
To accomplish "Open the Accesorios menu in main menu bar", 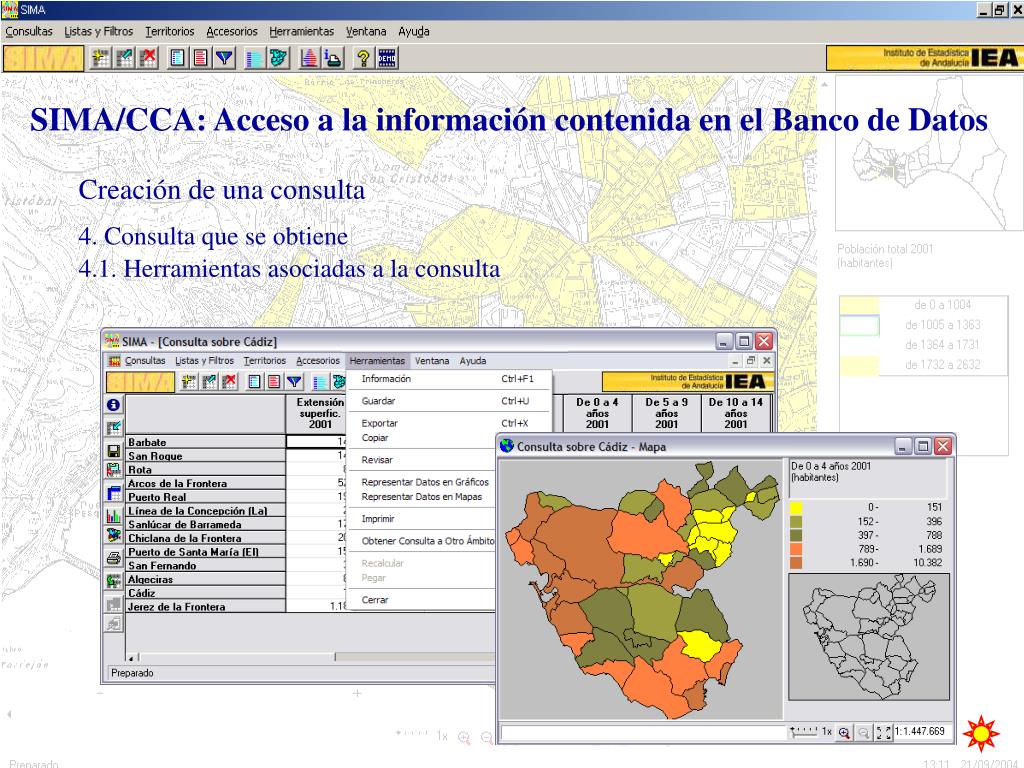I will click(232, 31).
